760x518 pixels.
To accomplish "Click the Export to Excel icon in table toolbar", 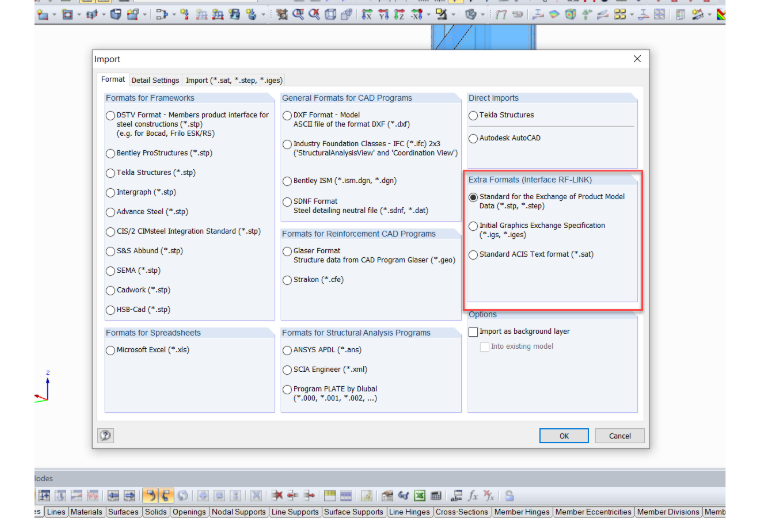I will tap(420, 496).
